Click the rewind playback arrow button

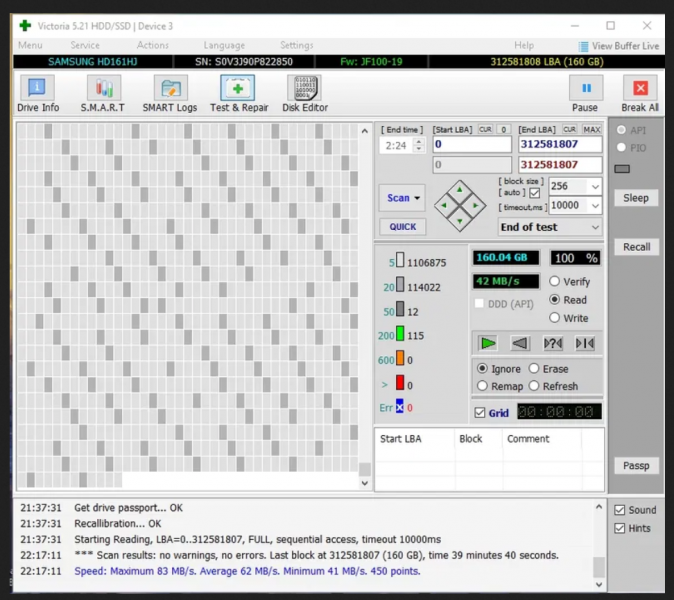pyautogui.click(x=520, y=343)
